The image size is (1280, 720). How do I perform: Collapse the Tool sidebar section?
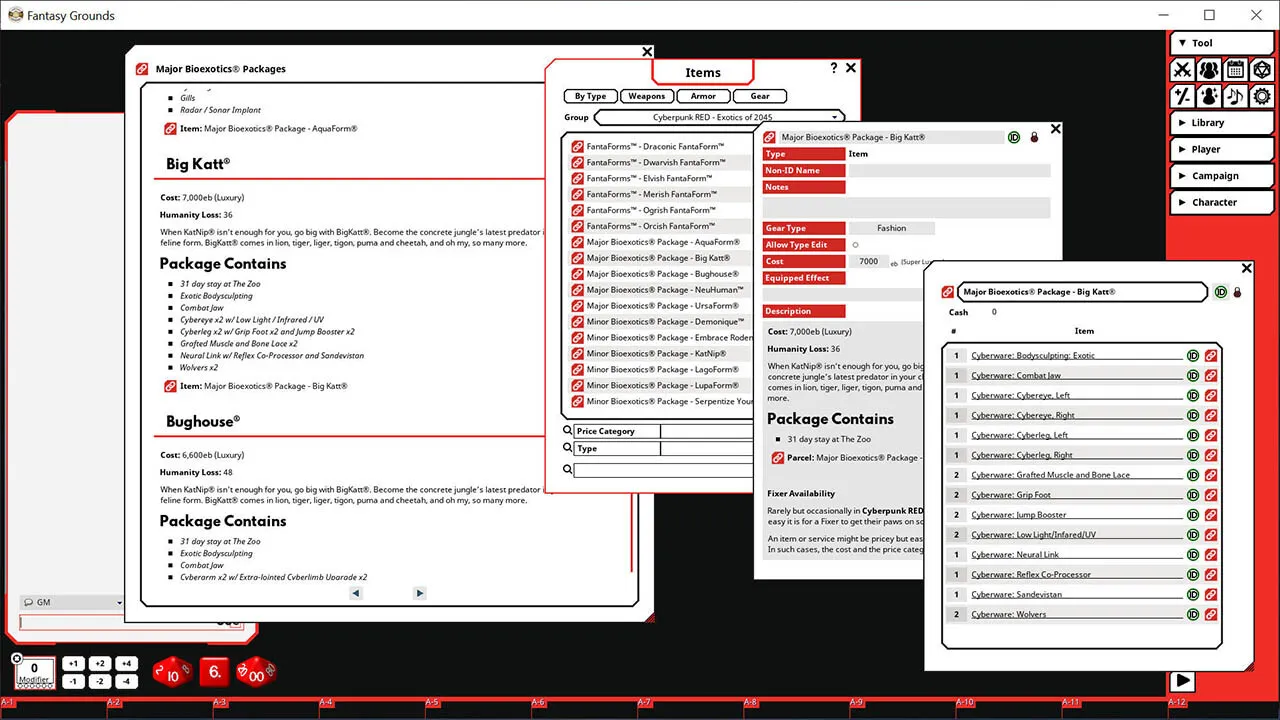1221,43
